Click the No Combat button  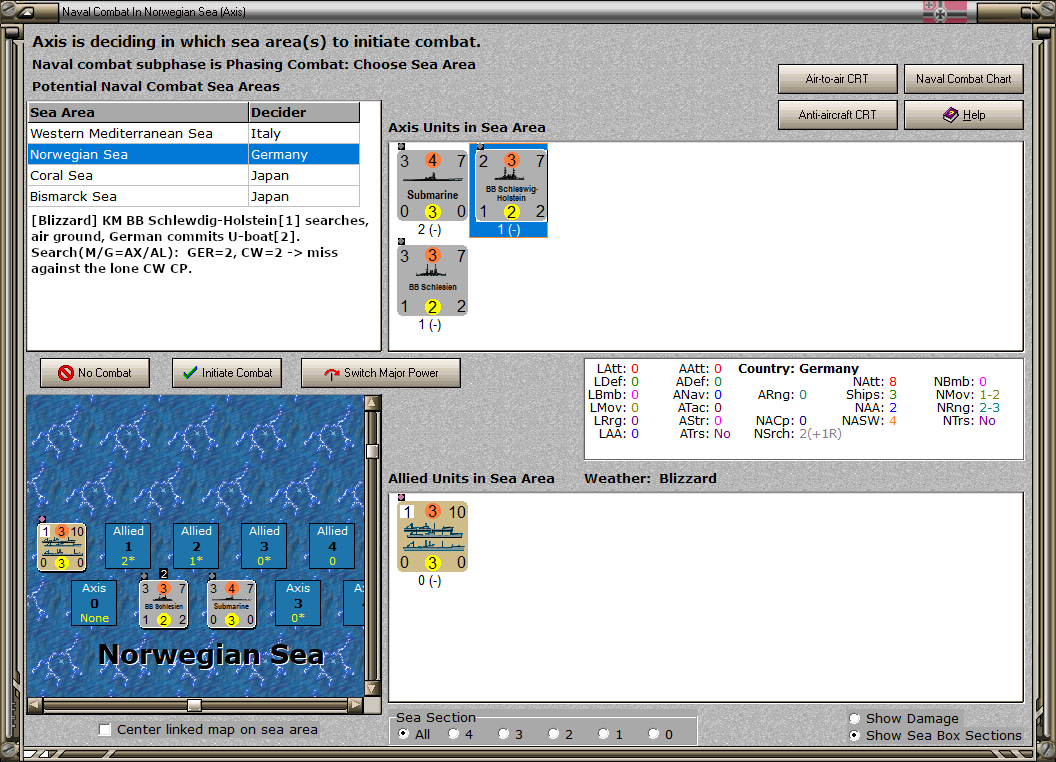(95, 373)
